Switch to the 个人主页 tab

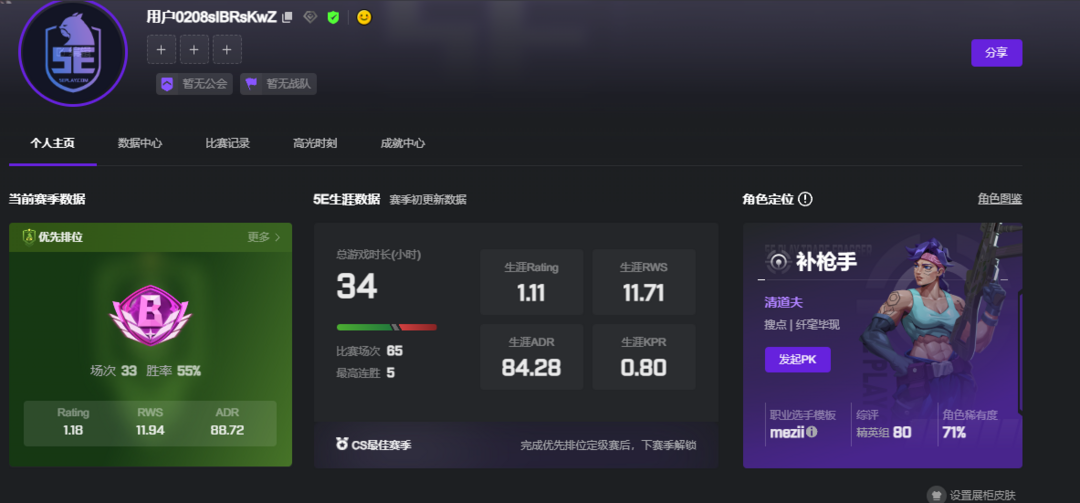(52, 143)
